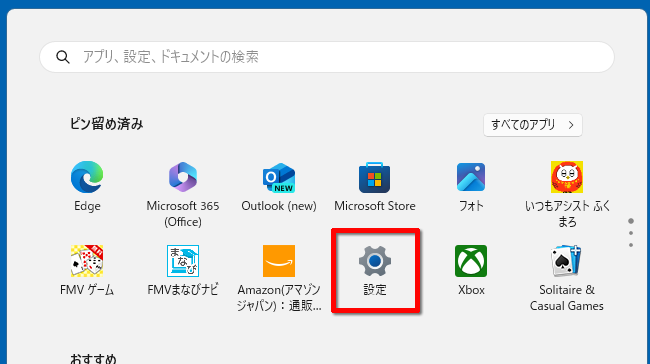Open FMVまなびナビ app
Image resolution: width=650 pixels, height=364 pixels.
point(183,270)
